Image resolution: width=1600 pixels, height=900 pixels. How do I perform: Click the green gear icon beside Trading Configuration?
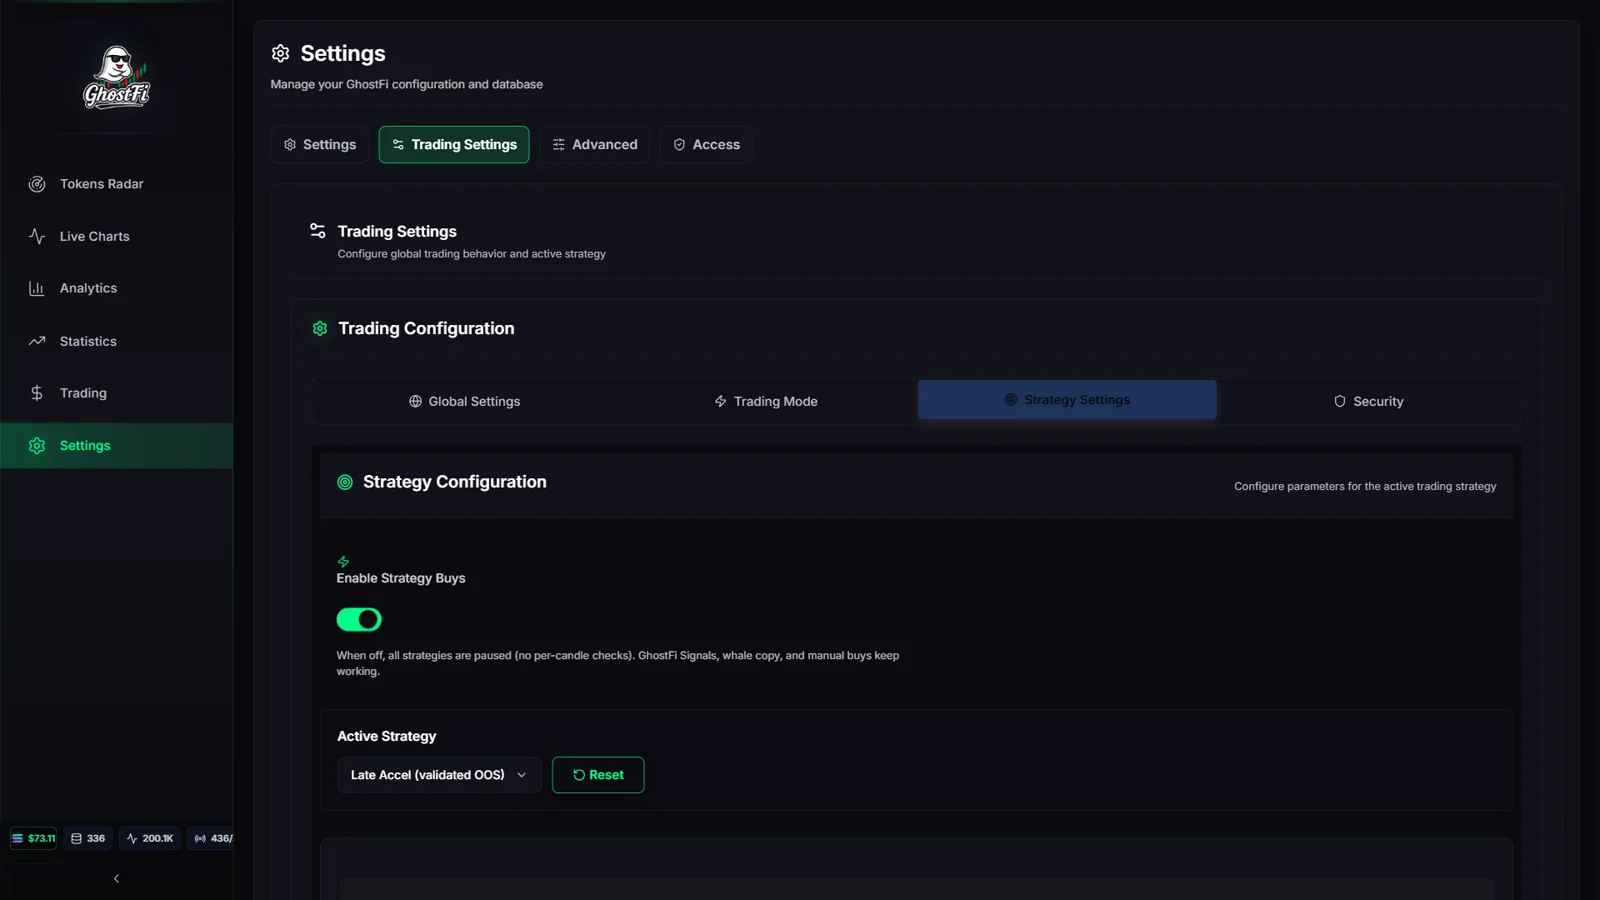click(x=320, y=328)
